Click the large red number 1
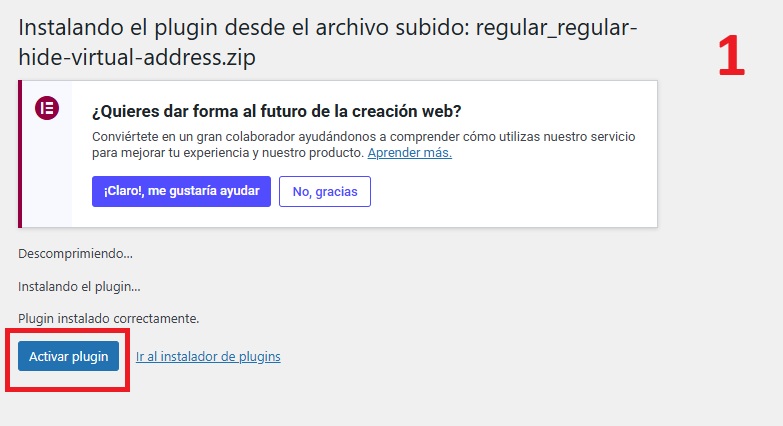Screen dimensions: 783x426 [731, 58]
